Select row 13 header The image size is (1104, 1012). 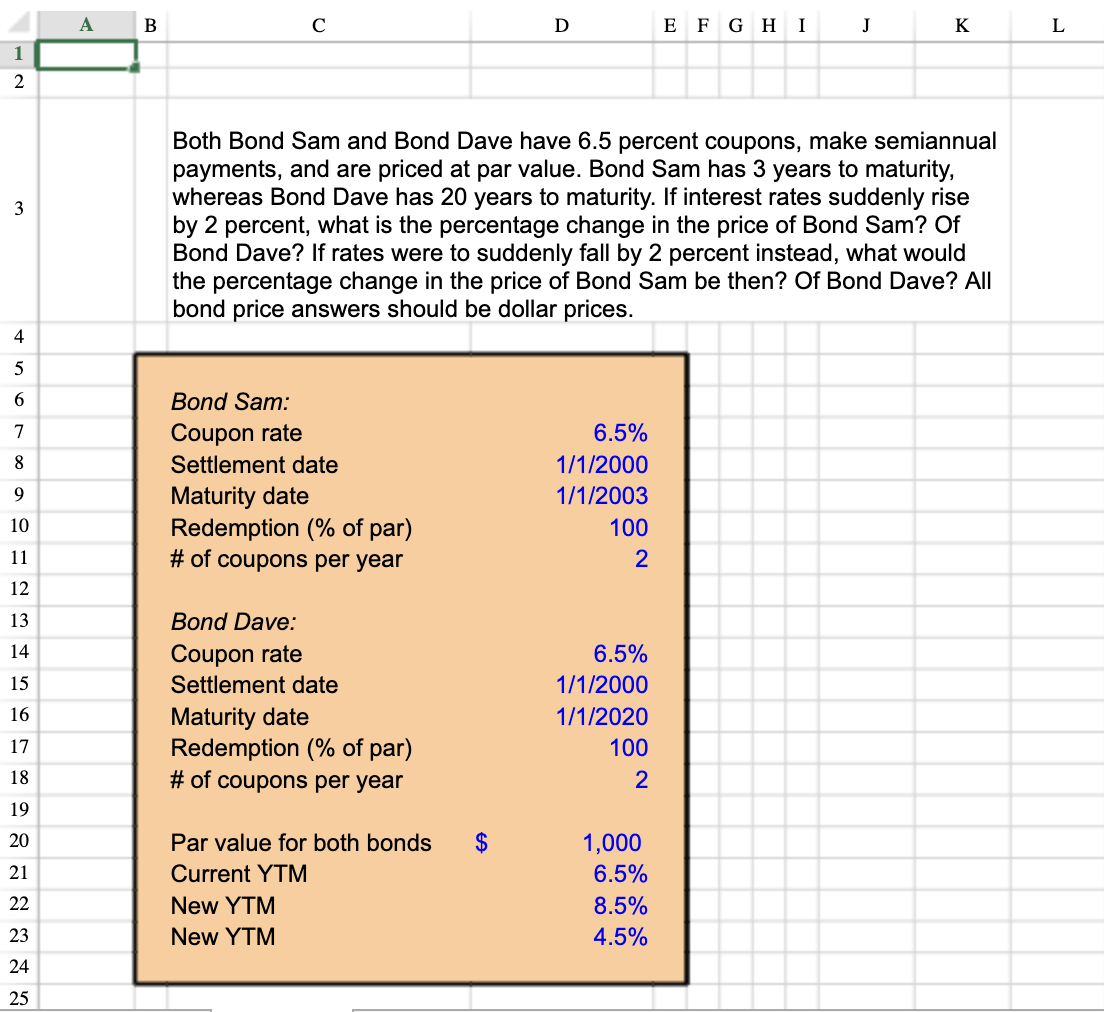pyautogui.click(x=19, y=620)
